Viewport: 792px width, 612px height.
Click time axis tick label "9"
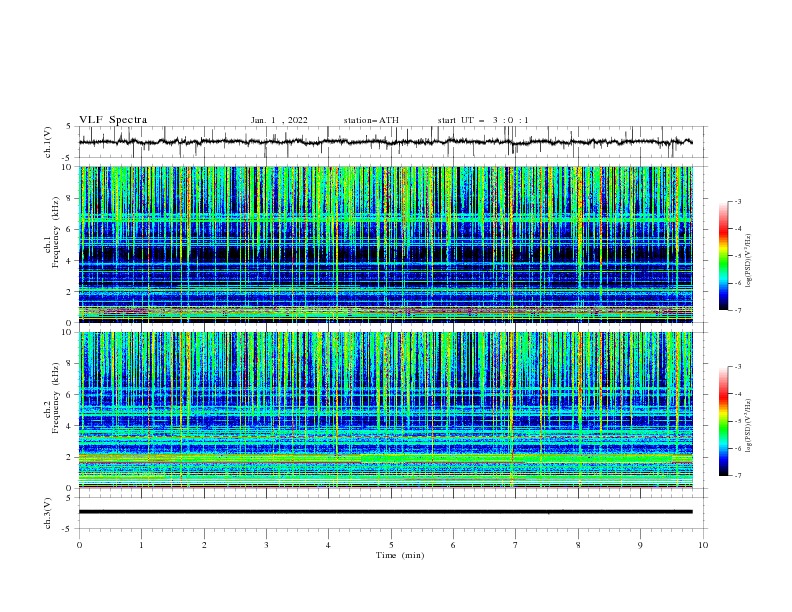(640, 545)
